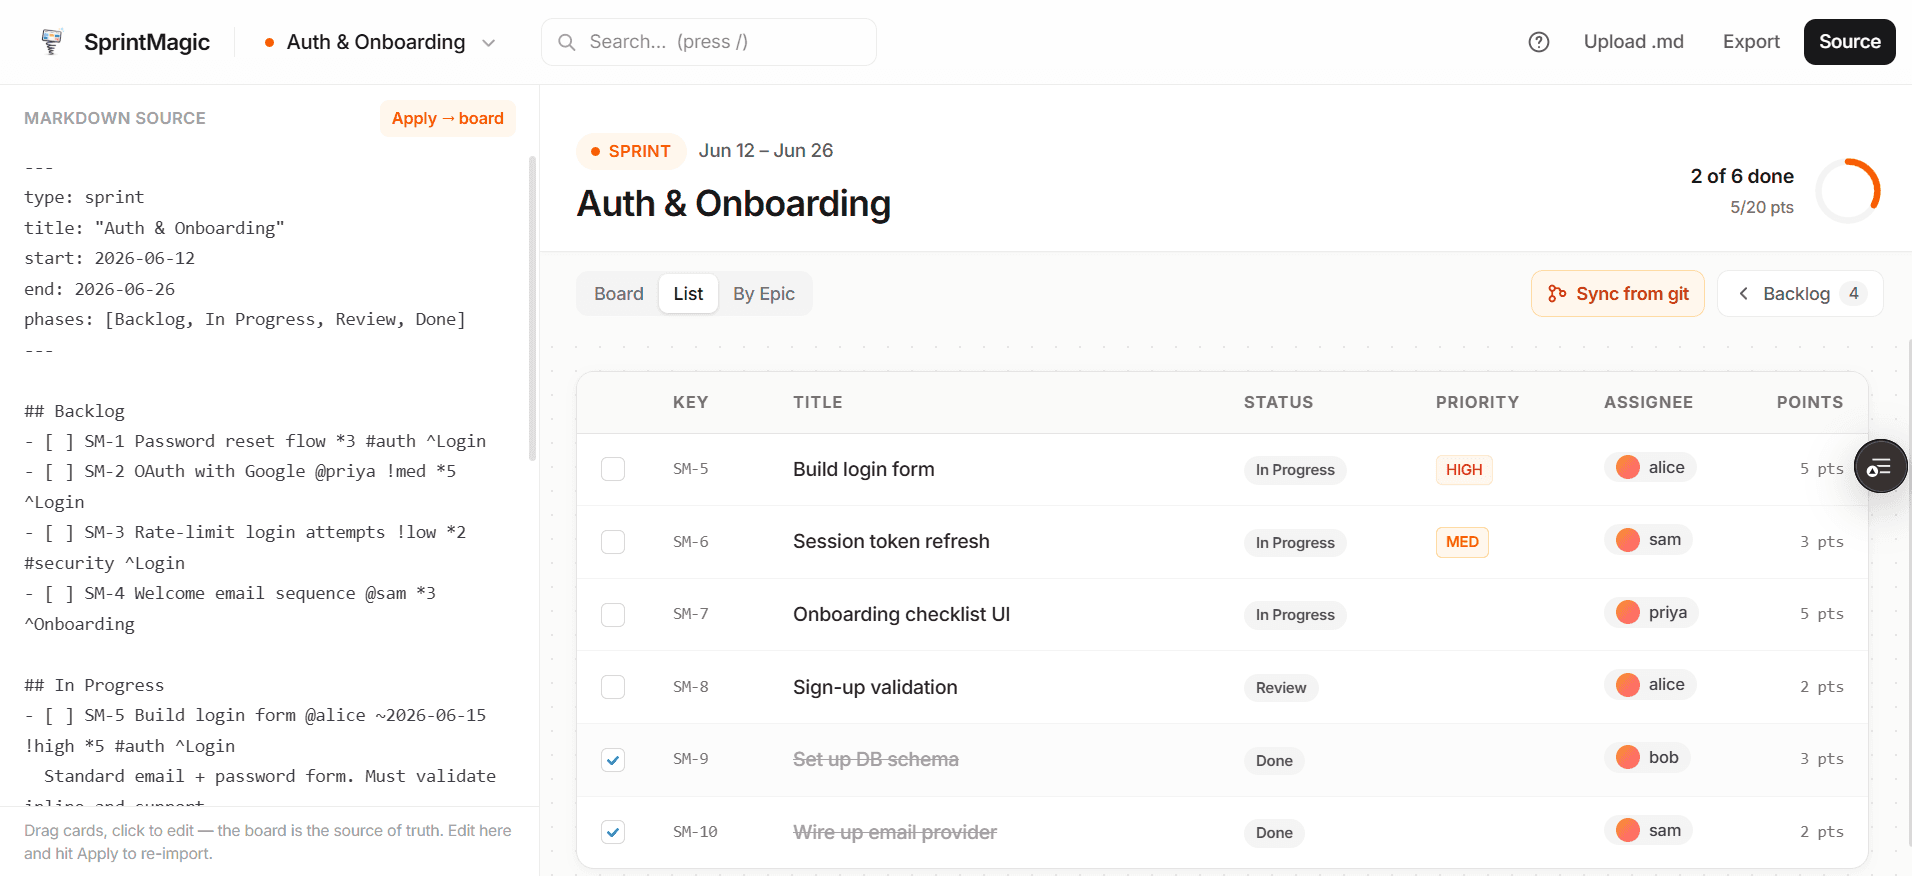Screen dimensions: 1912x876
Task: Expand the Backlog panel chevron
Action: 1744,294
